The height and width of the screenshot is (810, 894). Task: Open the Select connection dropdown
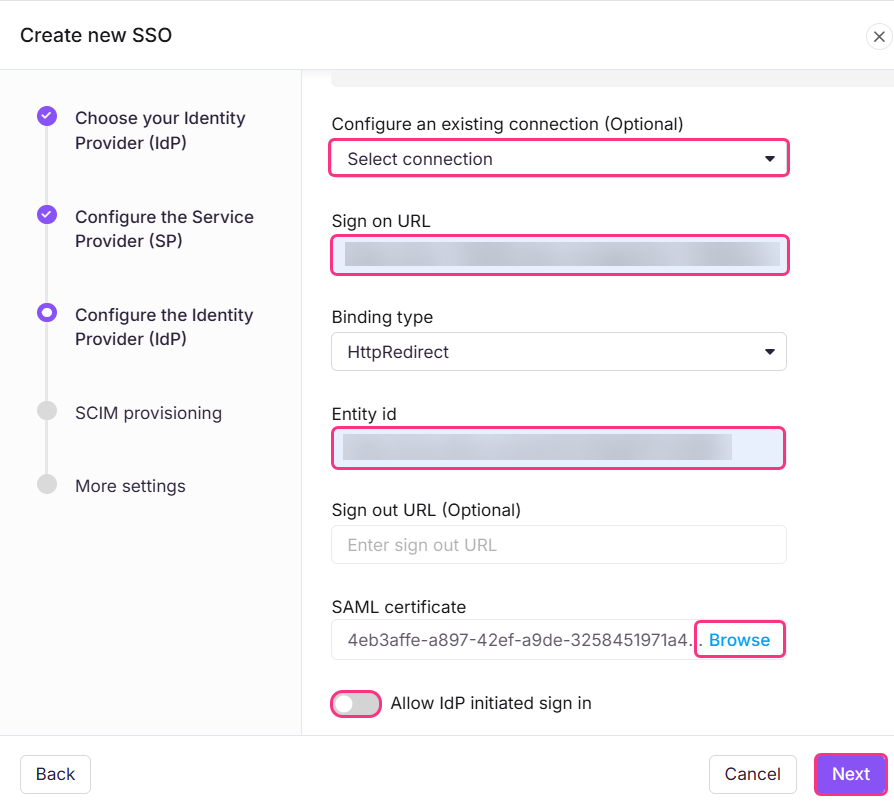pyautogui.click(x=559, y=158)
